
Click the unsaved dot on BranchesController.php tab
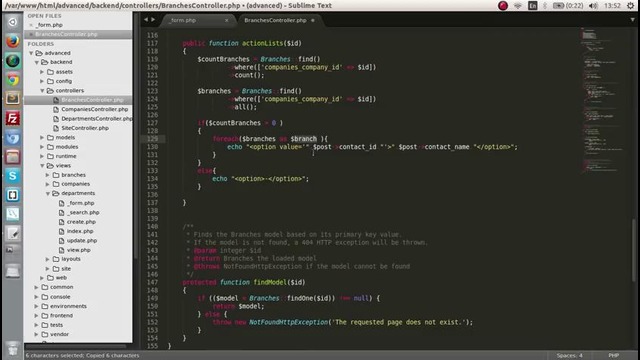point(313,20)
